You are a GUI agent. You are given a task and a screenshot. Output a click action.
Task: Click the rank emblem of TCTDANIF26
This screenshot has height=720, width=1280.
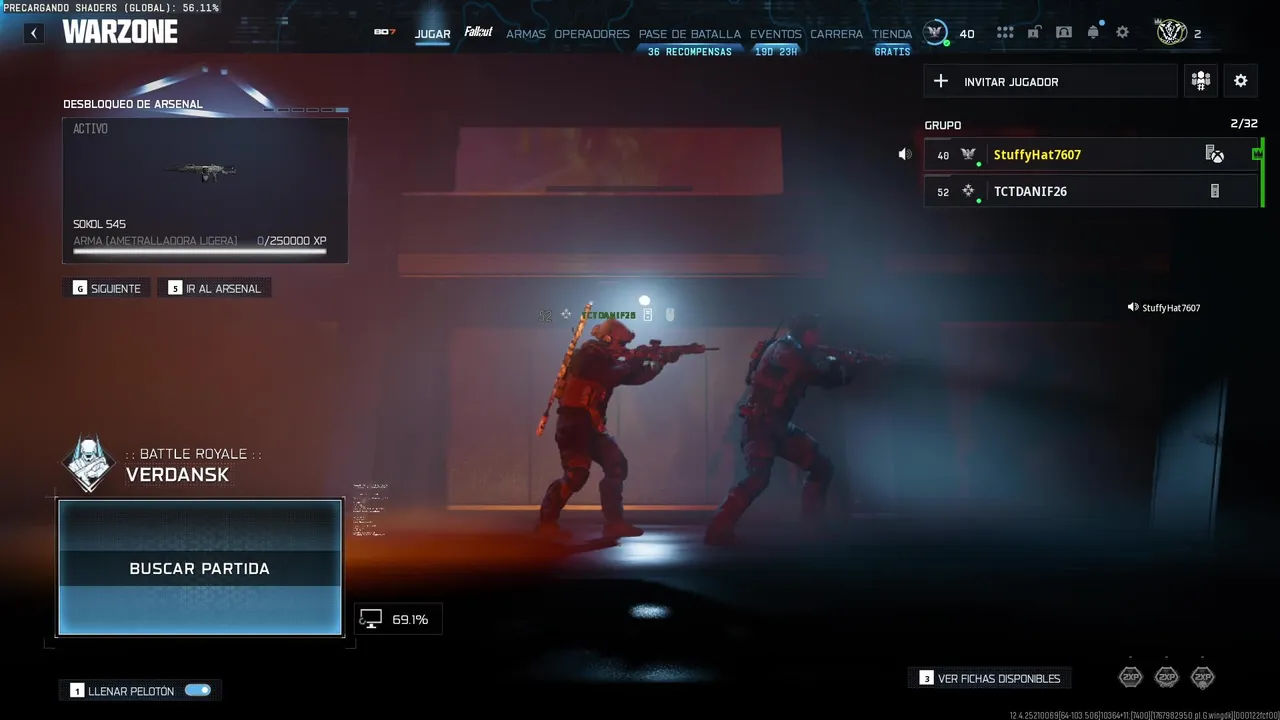(x=968, y=190)
